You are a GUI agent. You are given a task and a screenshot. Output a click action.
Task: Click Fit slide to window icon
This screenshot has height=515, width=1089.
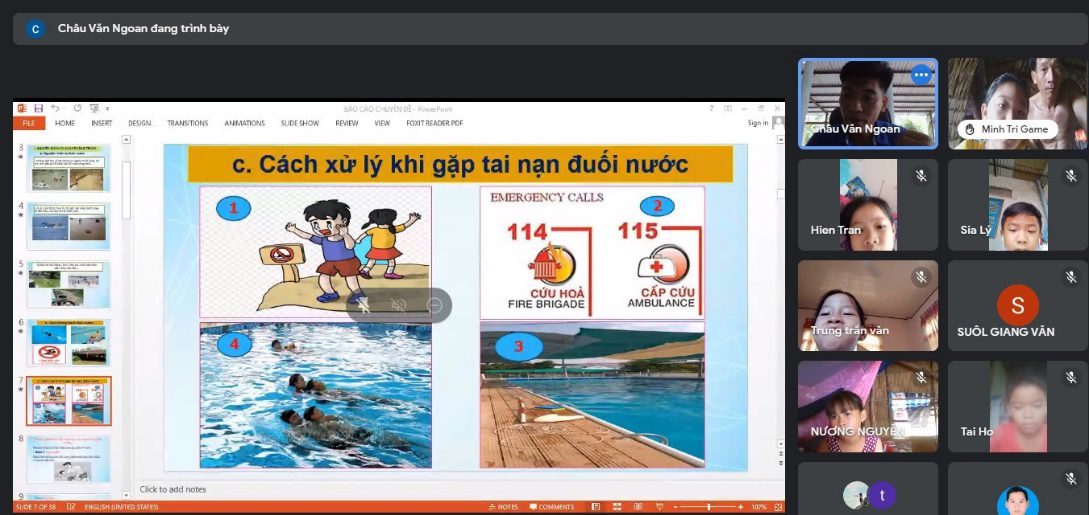pyautogui.click(x=778, y=507)
